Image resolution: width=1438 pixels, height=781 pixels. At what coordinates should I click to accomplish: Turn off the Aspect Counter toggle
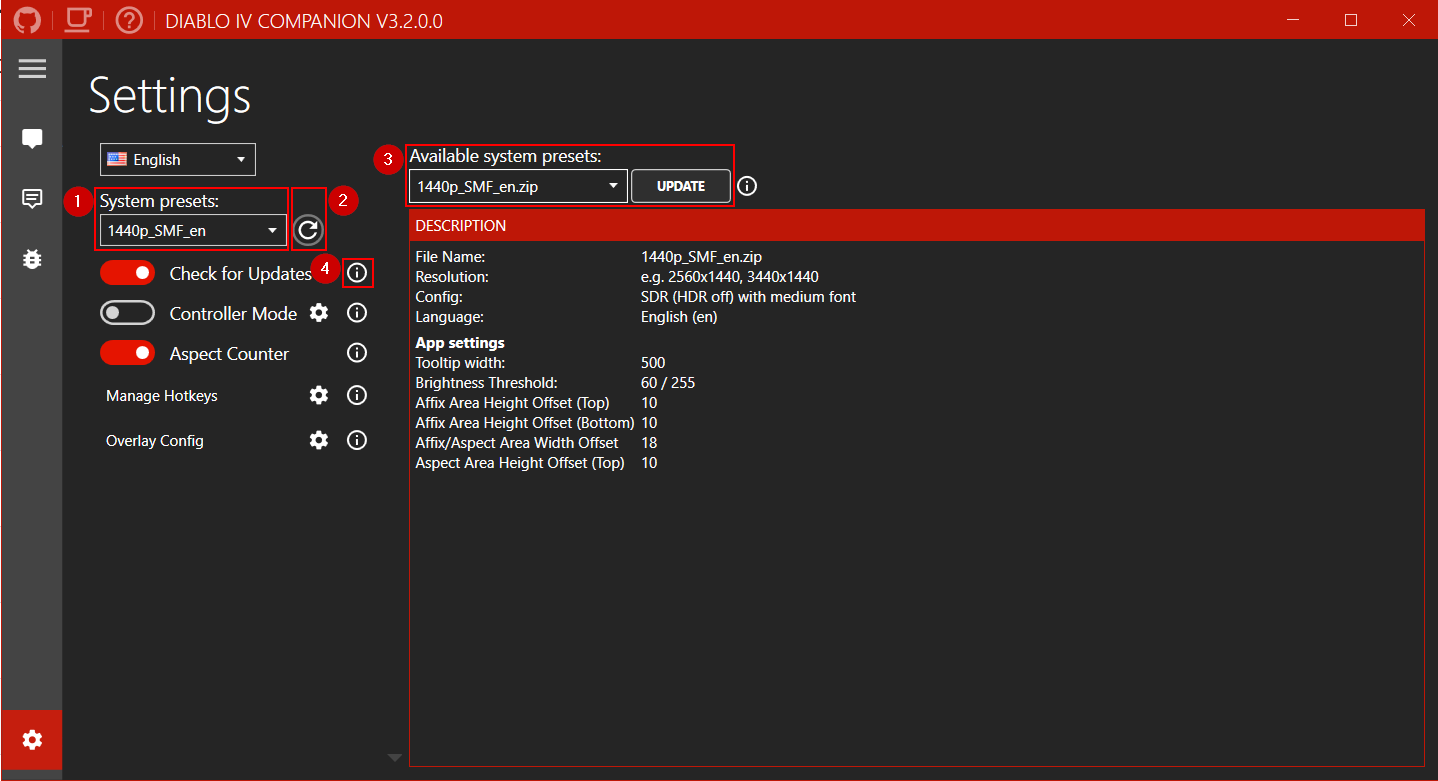click(x=127, y=353)
